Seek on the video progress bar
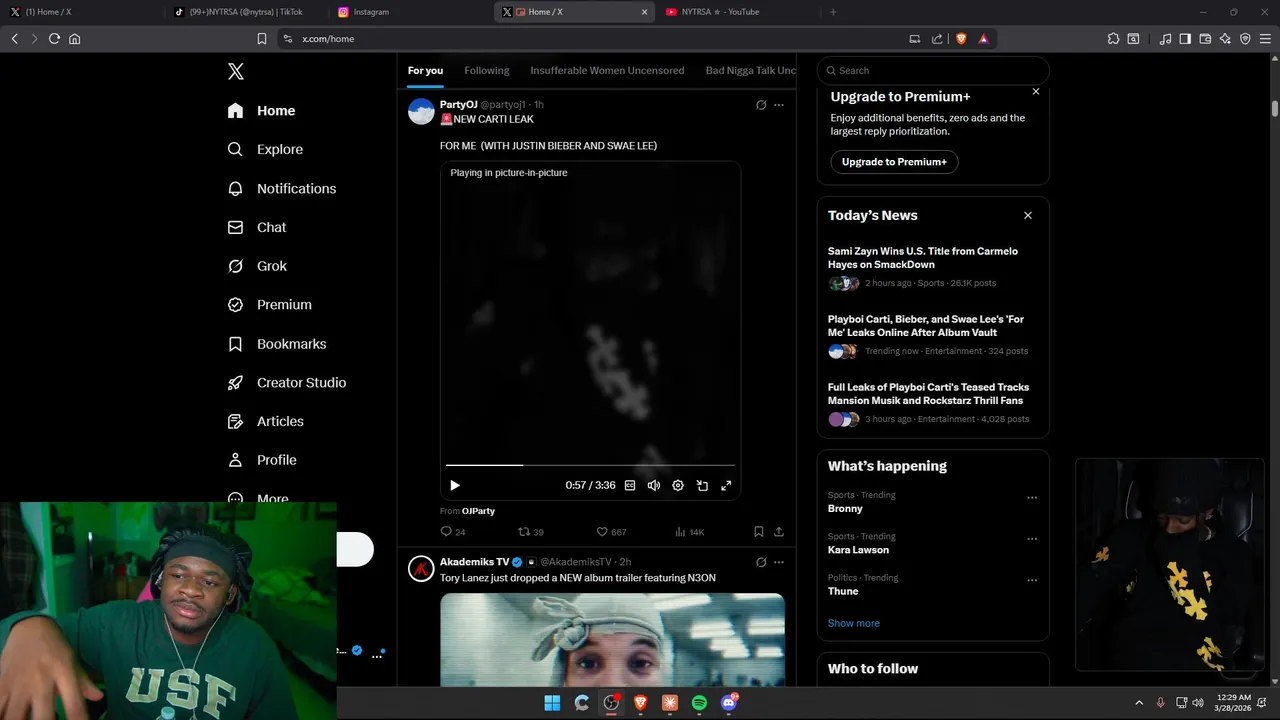 590,465
